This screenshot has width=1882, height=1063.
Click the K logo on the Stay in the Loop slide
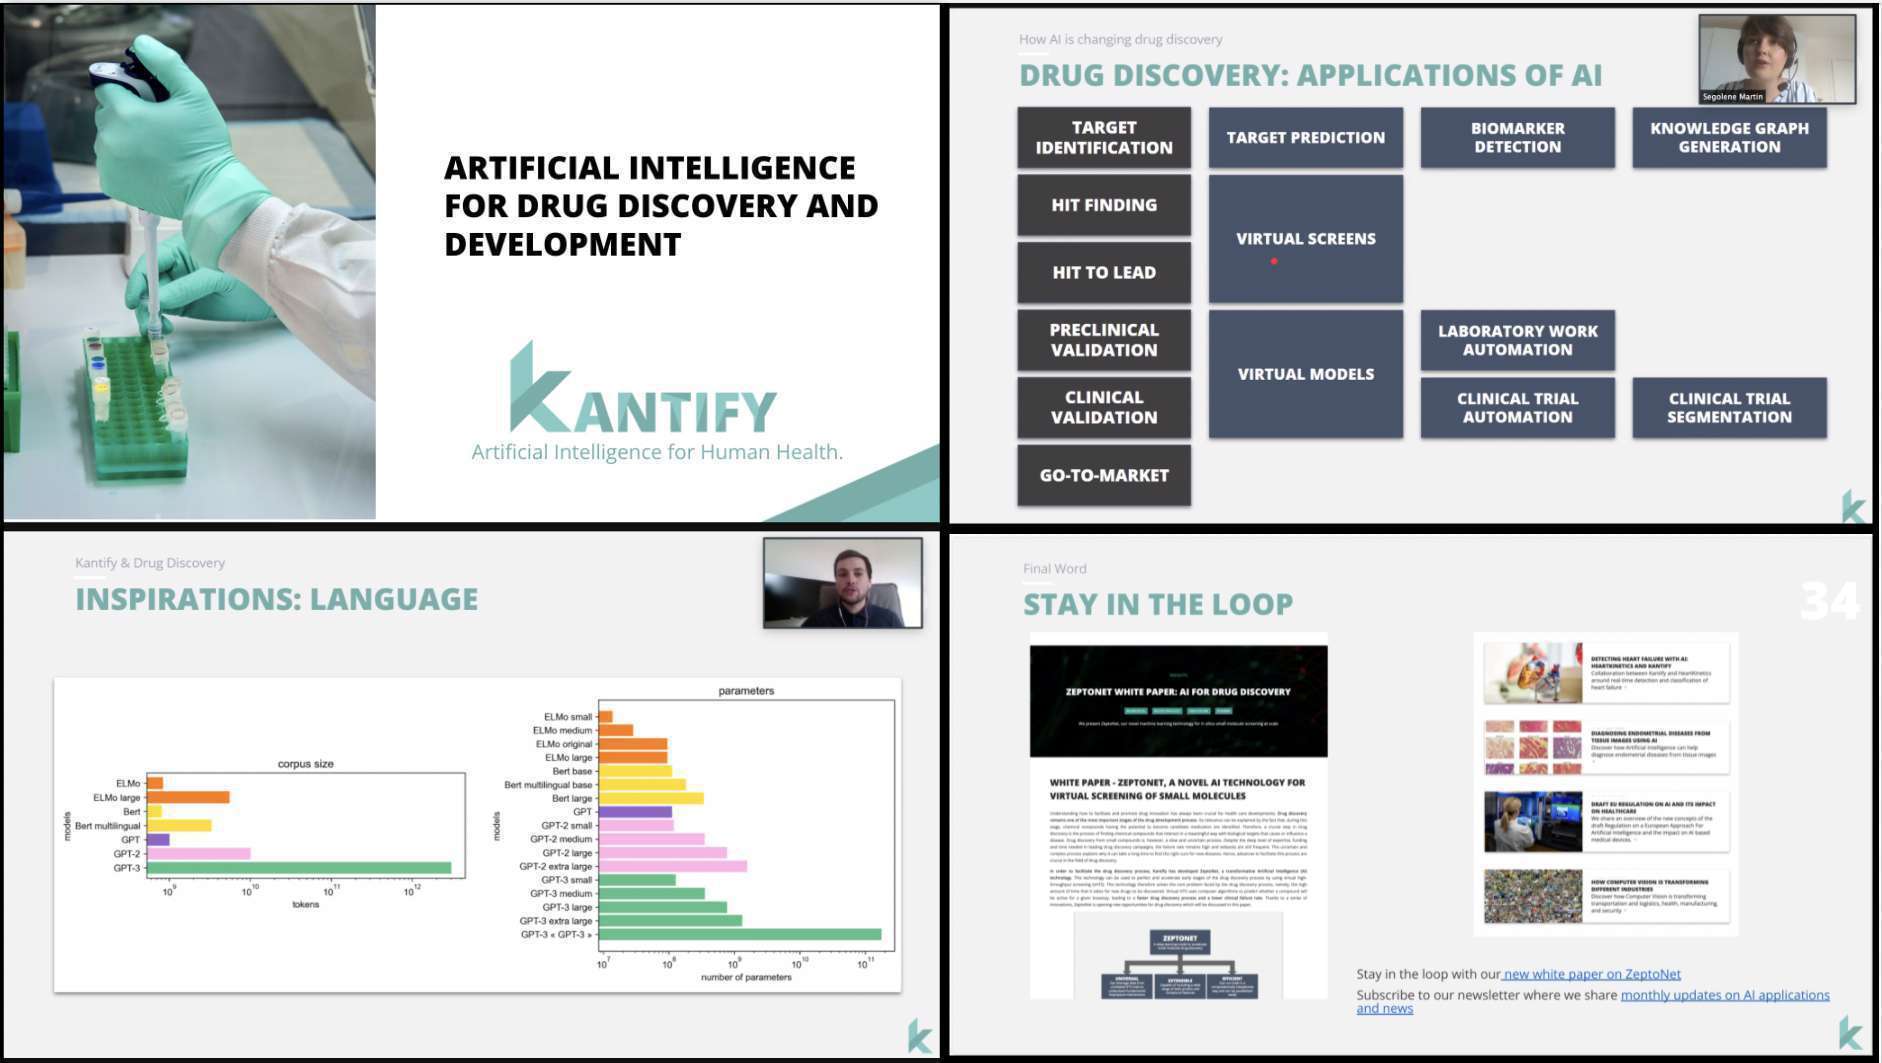click(x=1850, y=1032)
